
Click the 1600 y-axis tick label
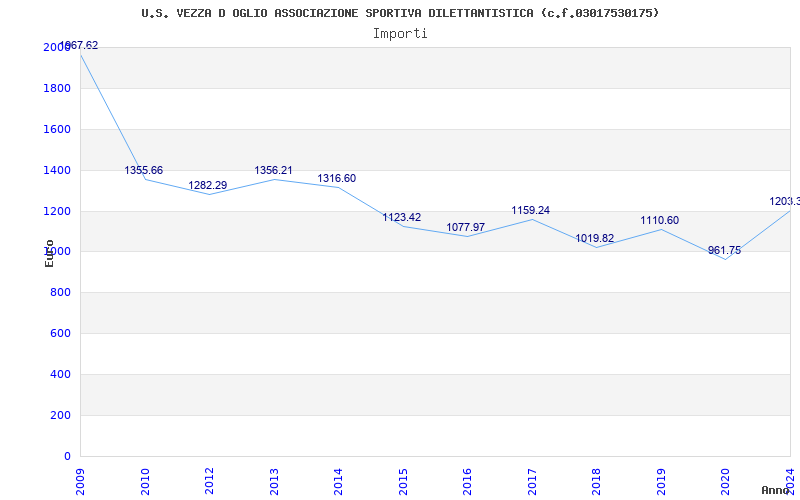(57, 130)
